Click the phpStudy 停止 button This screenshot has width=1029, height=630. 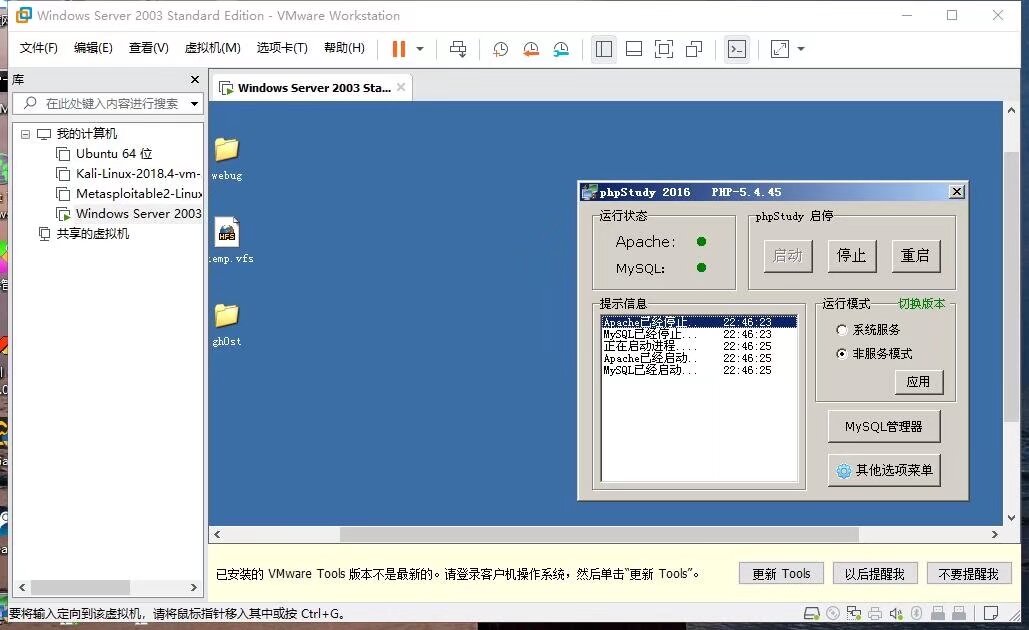[851, 255]
